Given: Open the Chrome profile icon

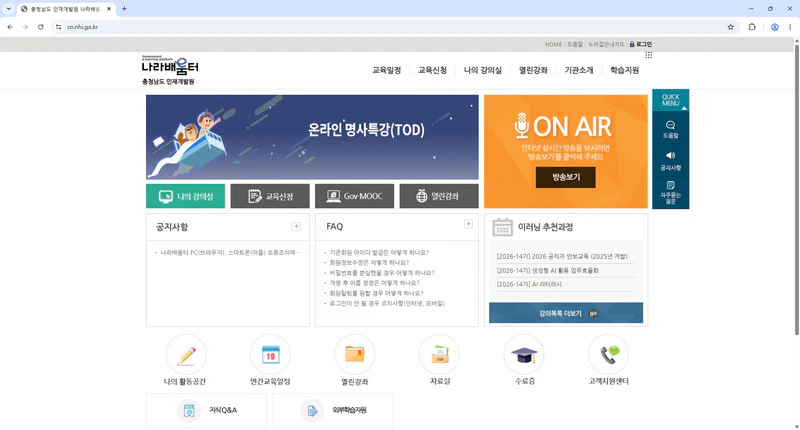Looking at the screenshot, I should coord(774,27).
